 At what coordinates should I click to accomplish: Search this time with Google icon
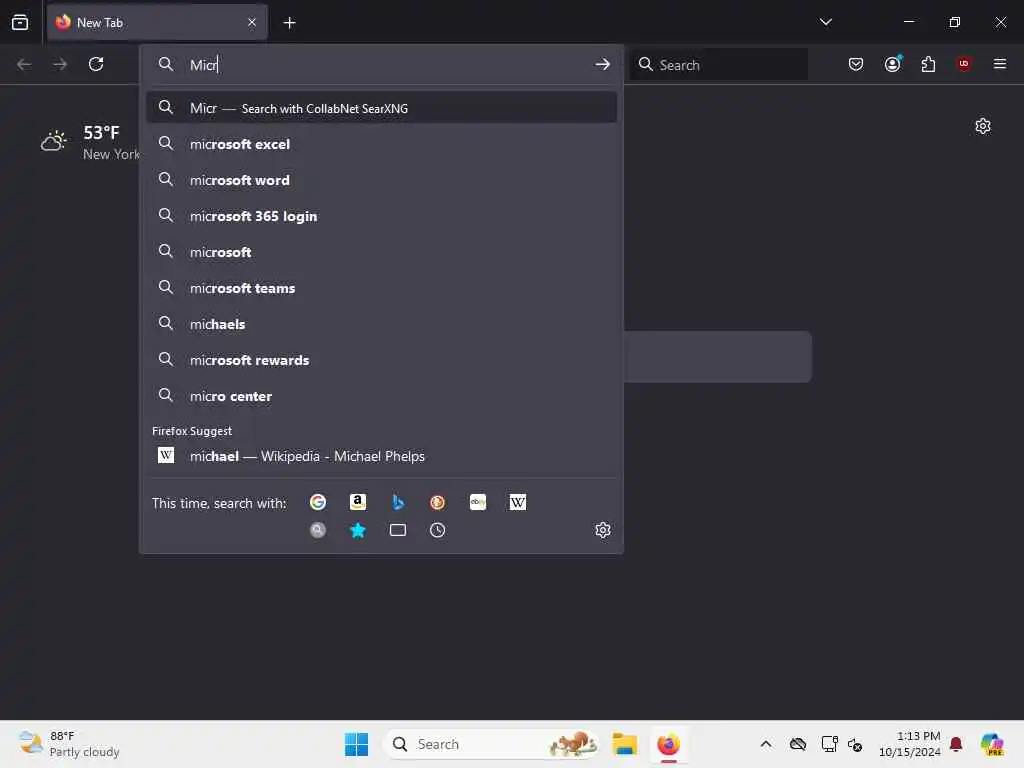(x=318, y=502)
